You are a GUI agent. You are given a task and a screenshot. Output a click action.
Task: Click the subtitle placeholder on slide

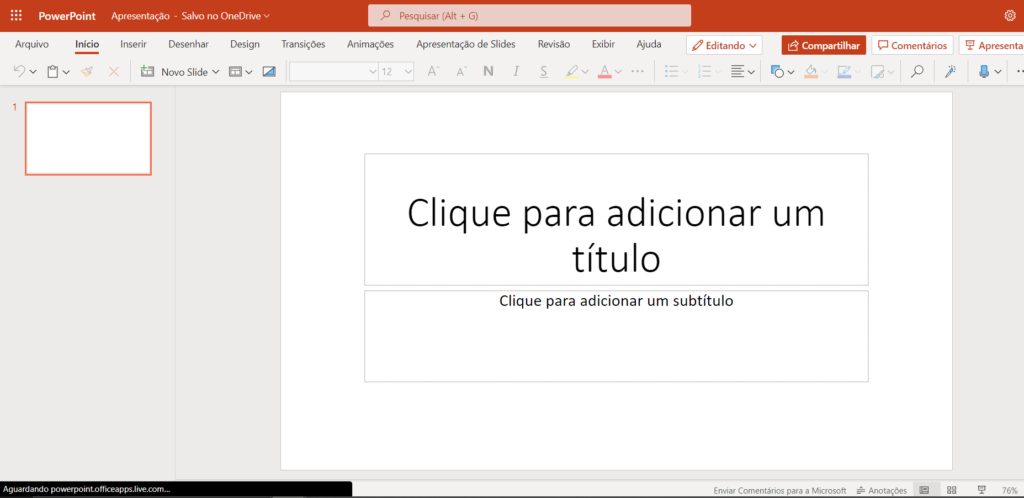616,336
